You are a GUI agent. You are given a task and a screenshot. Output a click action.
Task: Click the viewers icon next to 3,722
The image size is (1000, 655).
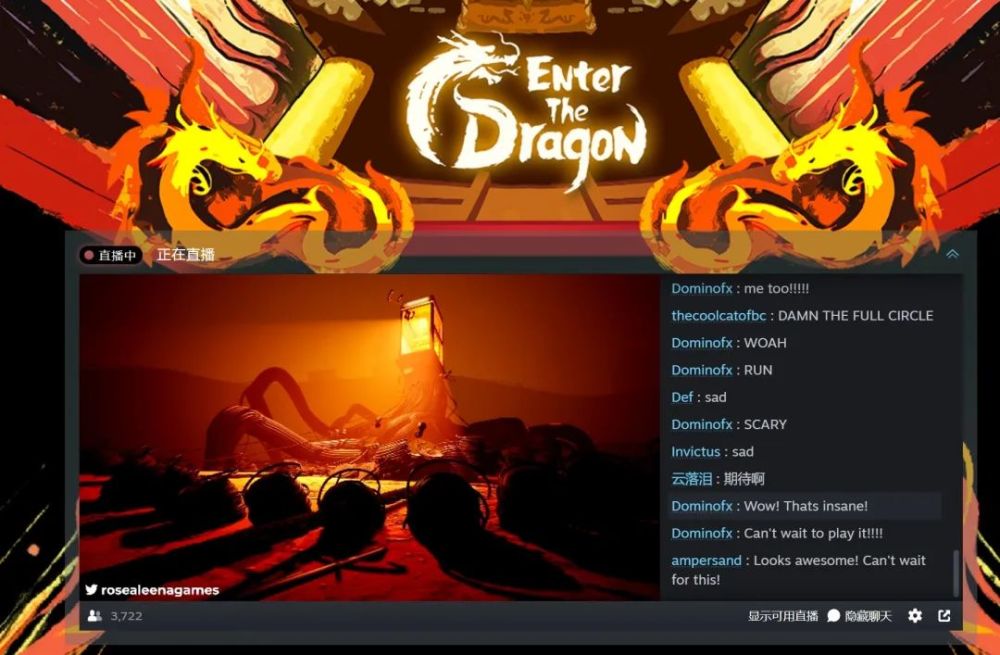pyautogui.click(x=95, y=616)
